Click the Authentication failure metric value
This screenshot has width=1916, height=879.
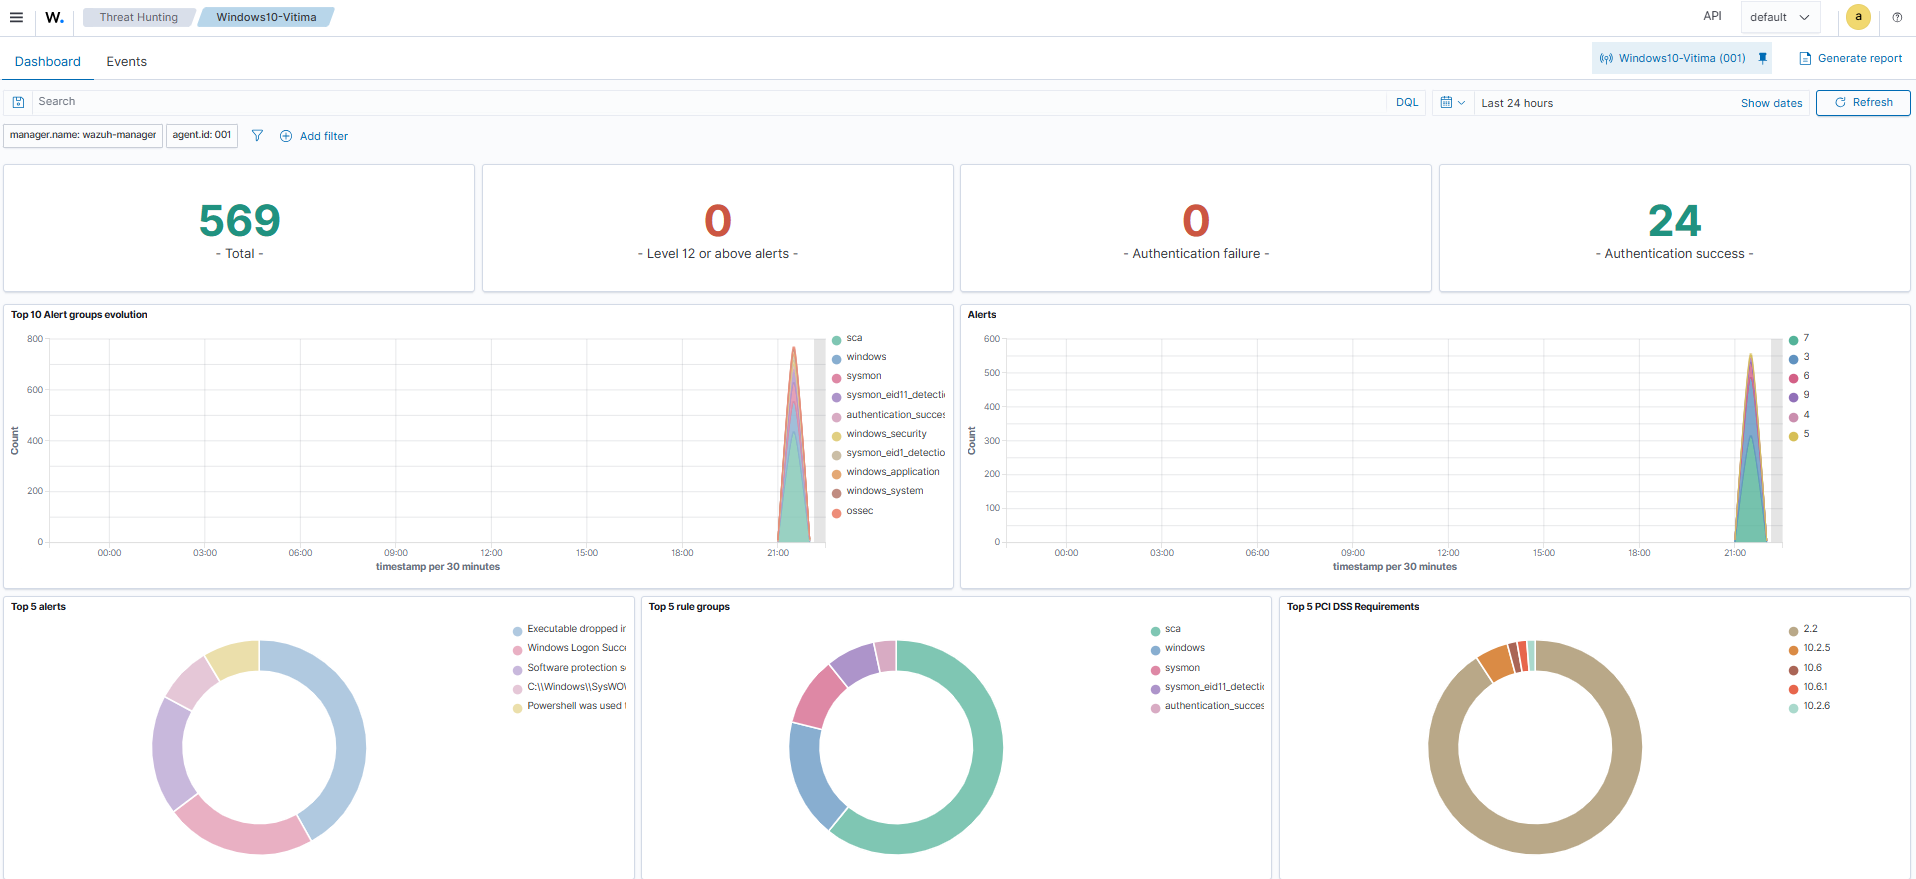(1196, 220)
